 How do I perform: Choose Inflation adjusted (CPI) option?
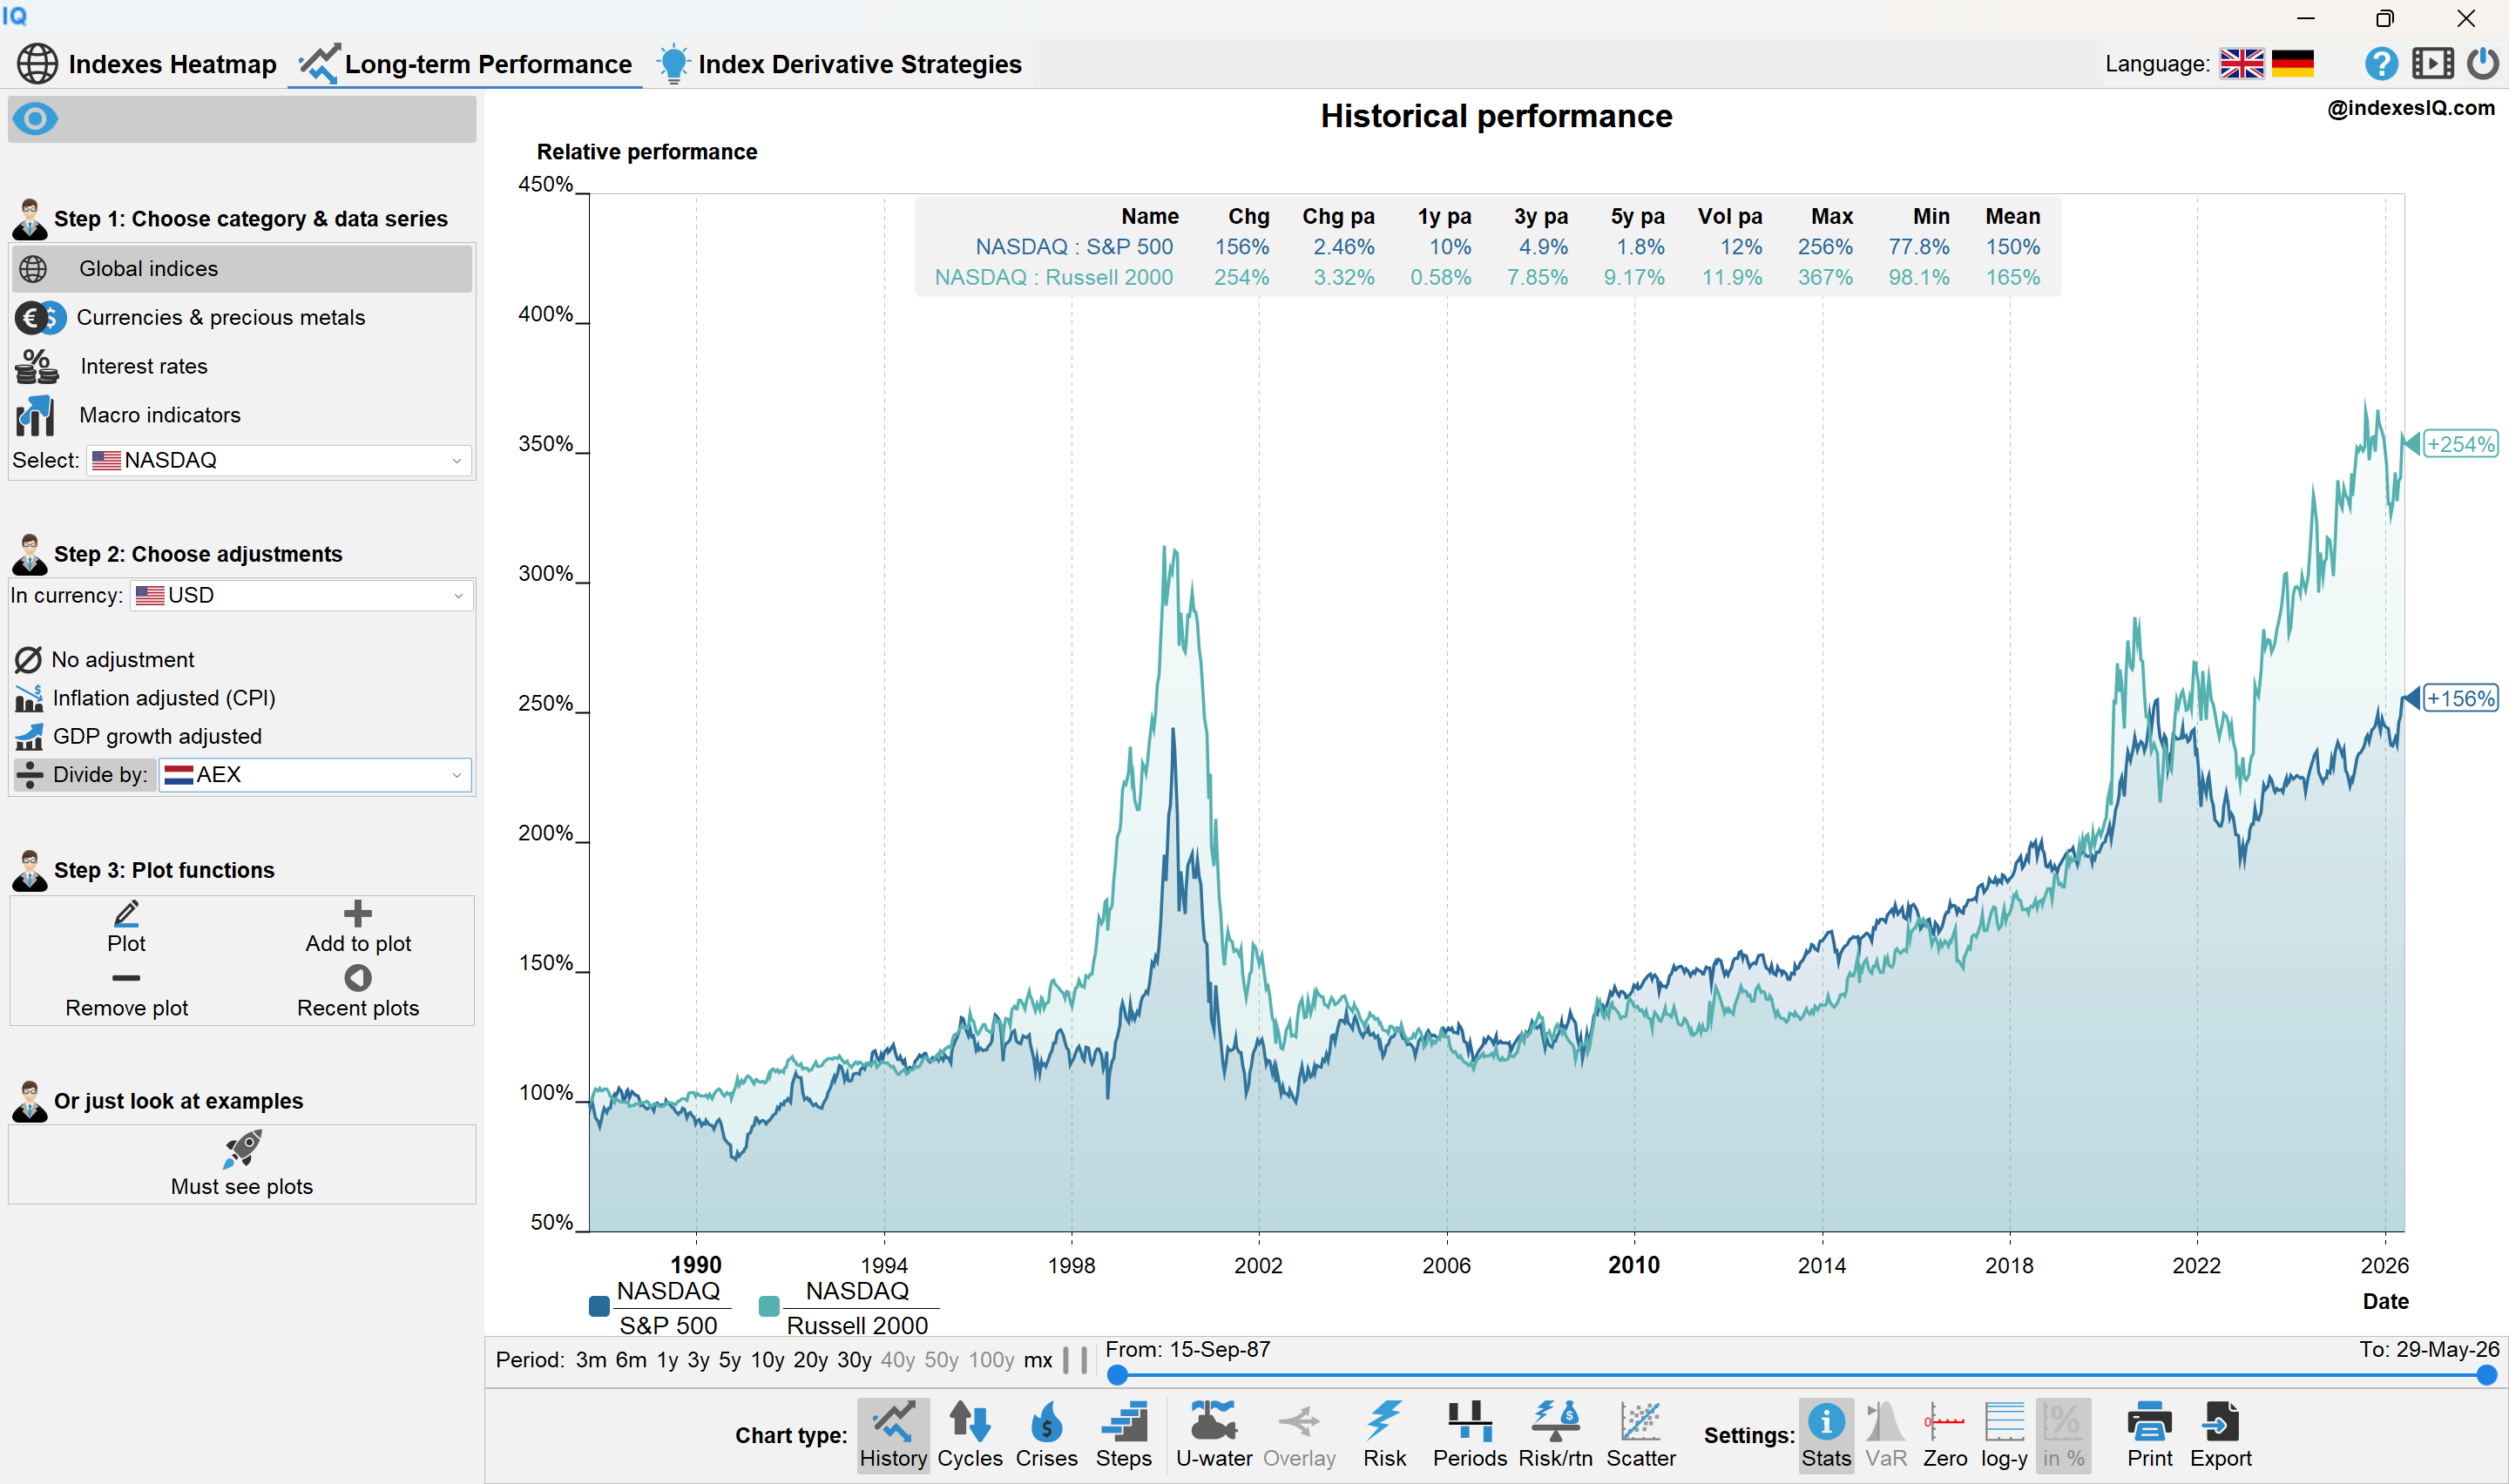click(x=145, y=698)
